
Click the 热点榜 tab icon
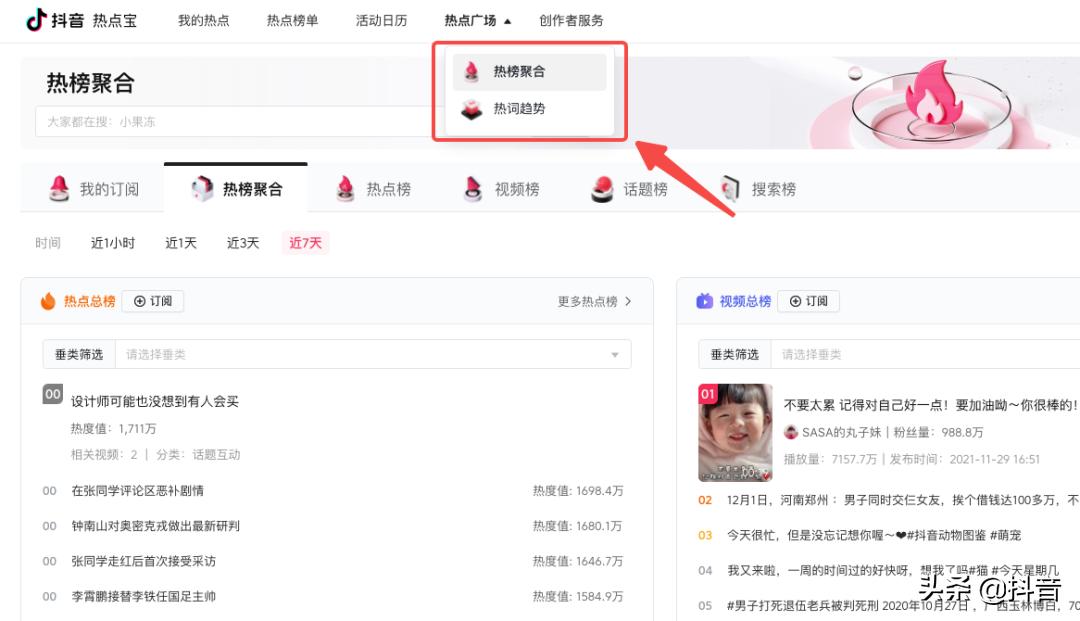tap(347, 187)
